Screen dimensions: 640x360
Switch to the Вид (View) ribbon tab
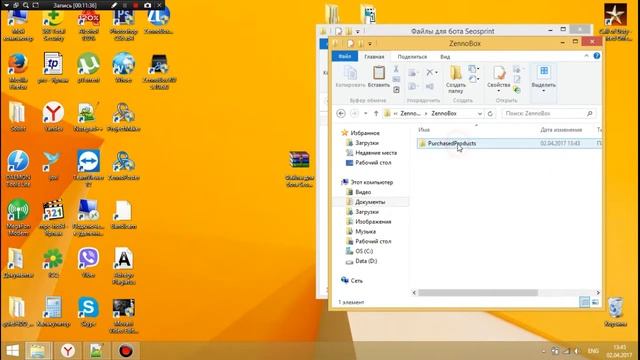click(445, 56)
